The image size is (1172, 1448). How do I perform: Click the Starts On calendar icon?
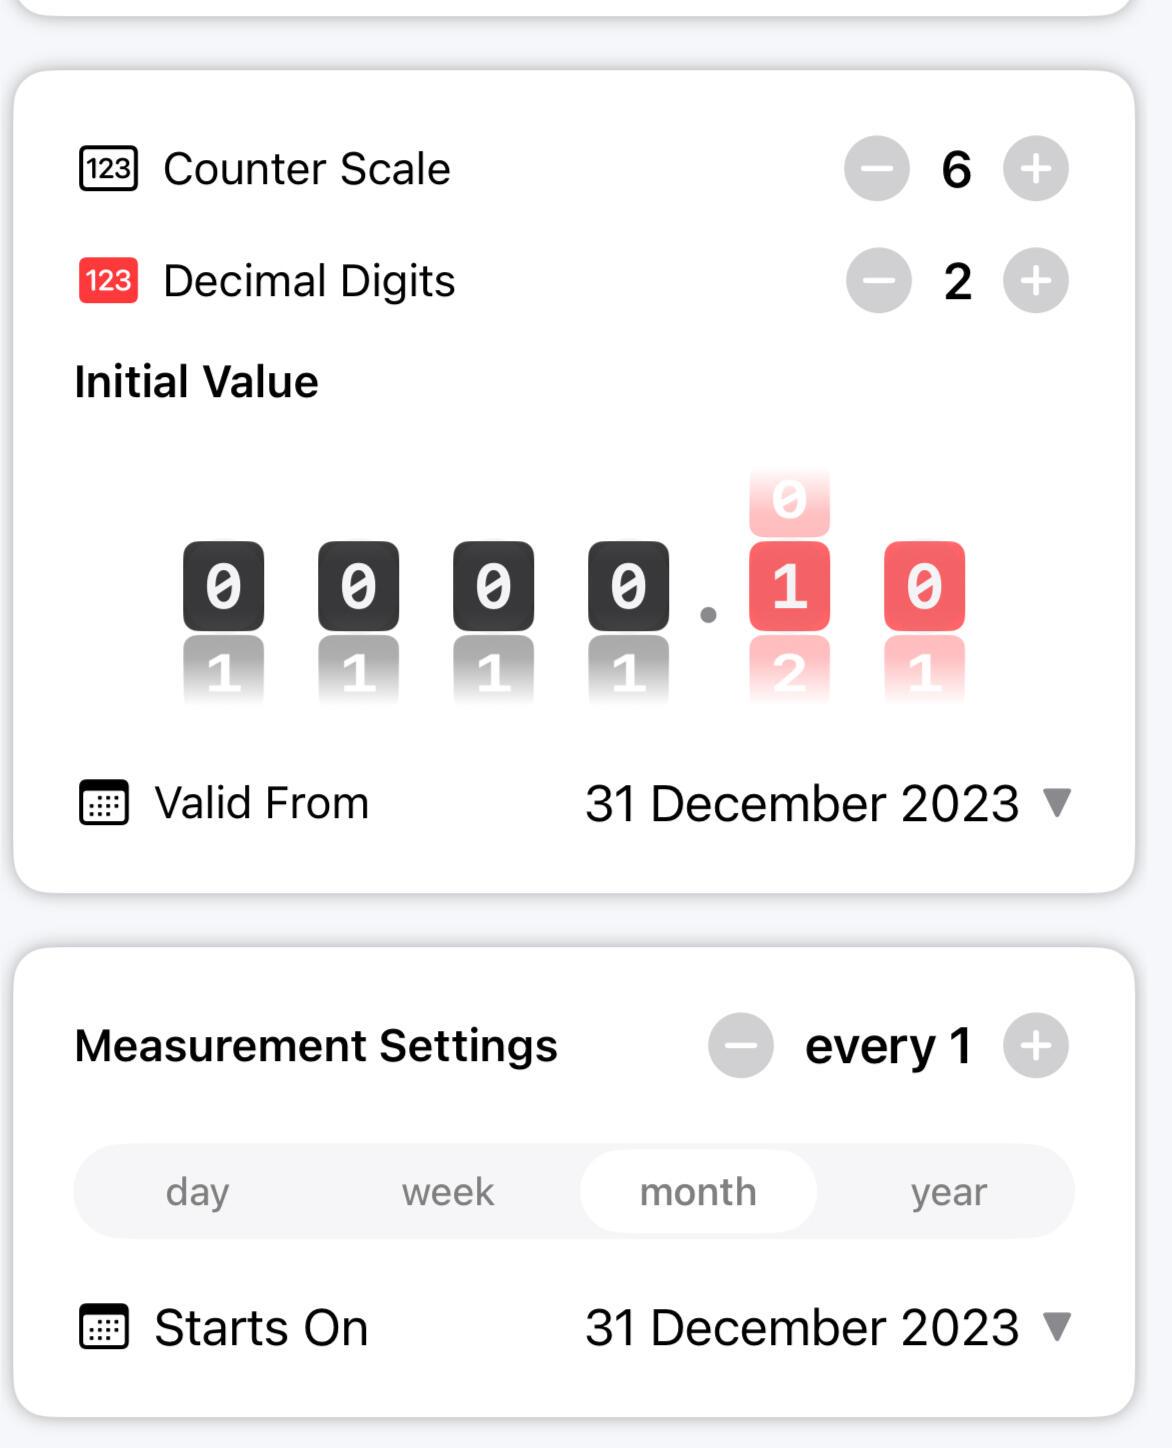(104, 1327)
